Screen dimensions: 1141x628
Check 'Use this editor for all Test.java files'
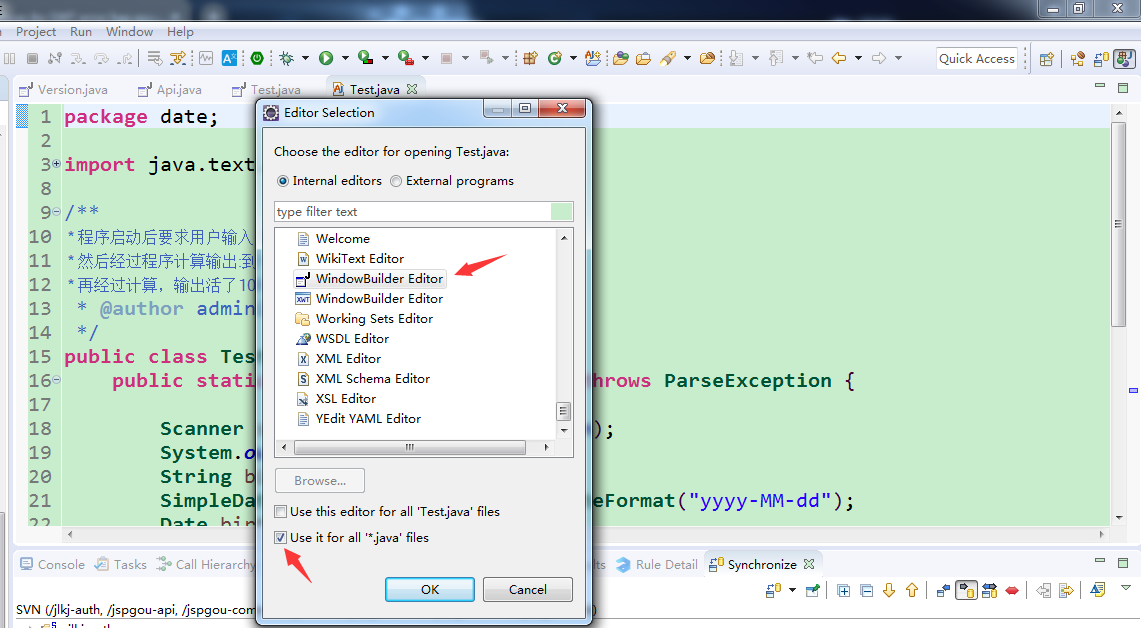point(281,512)
